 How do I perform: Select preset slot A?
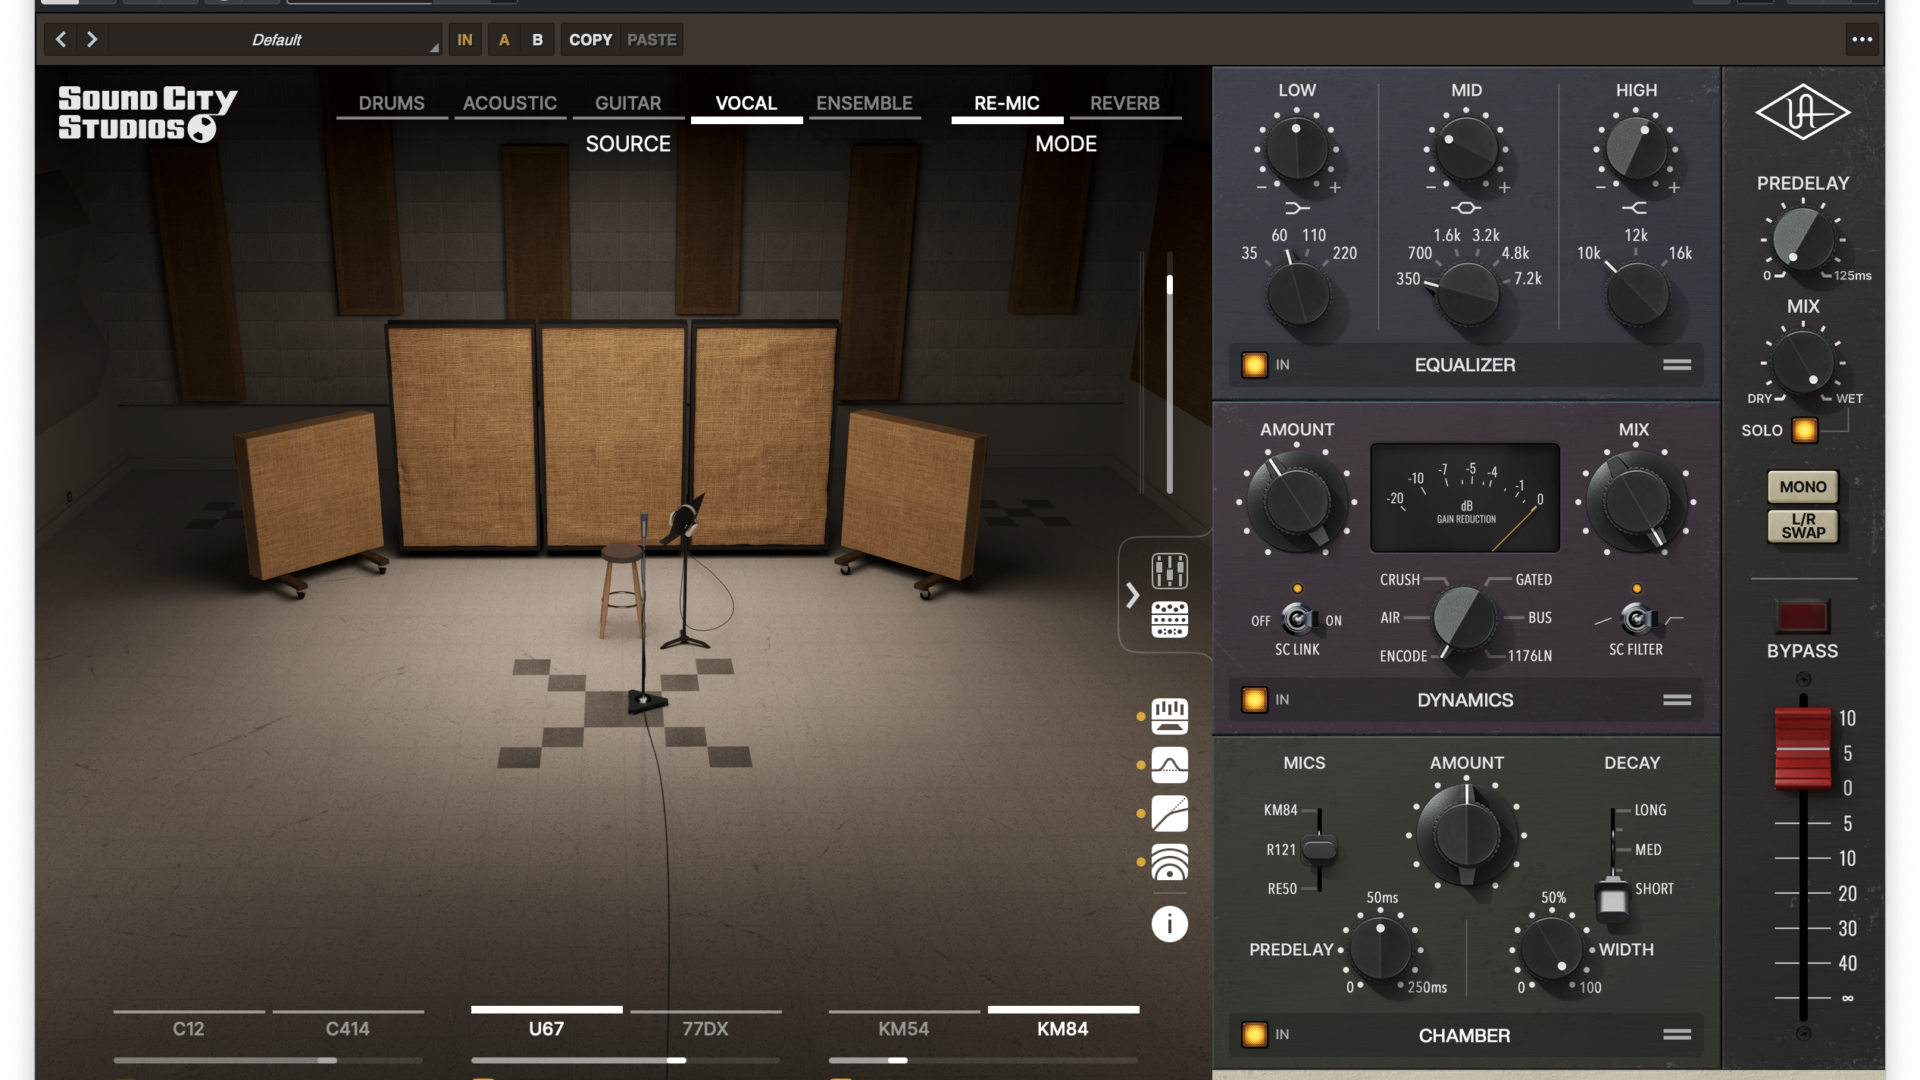(504, 40)
